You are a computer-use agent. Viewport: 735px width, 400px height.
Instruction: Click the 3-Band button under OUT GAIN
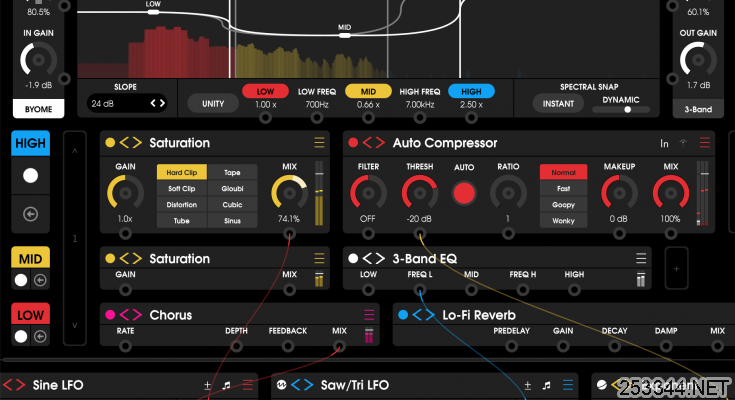point(698,109)
